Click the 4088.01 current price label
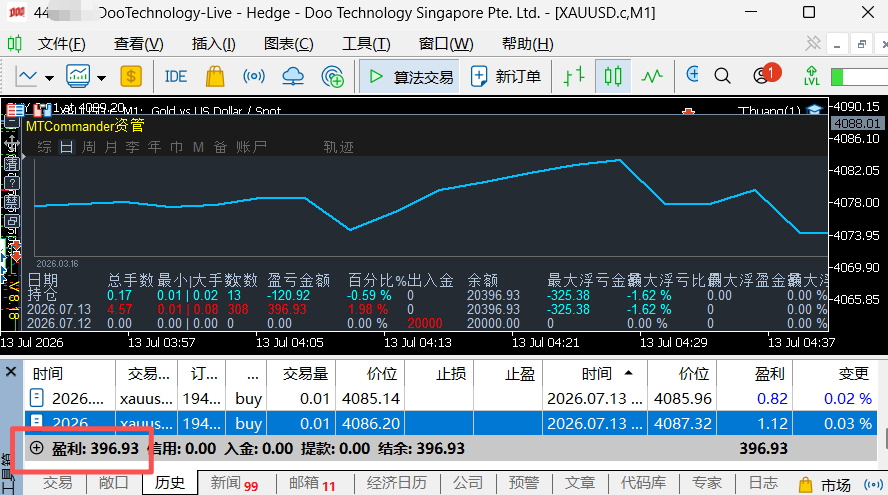888x495 pixels. coord(857,123)
